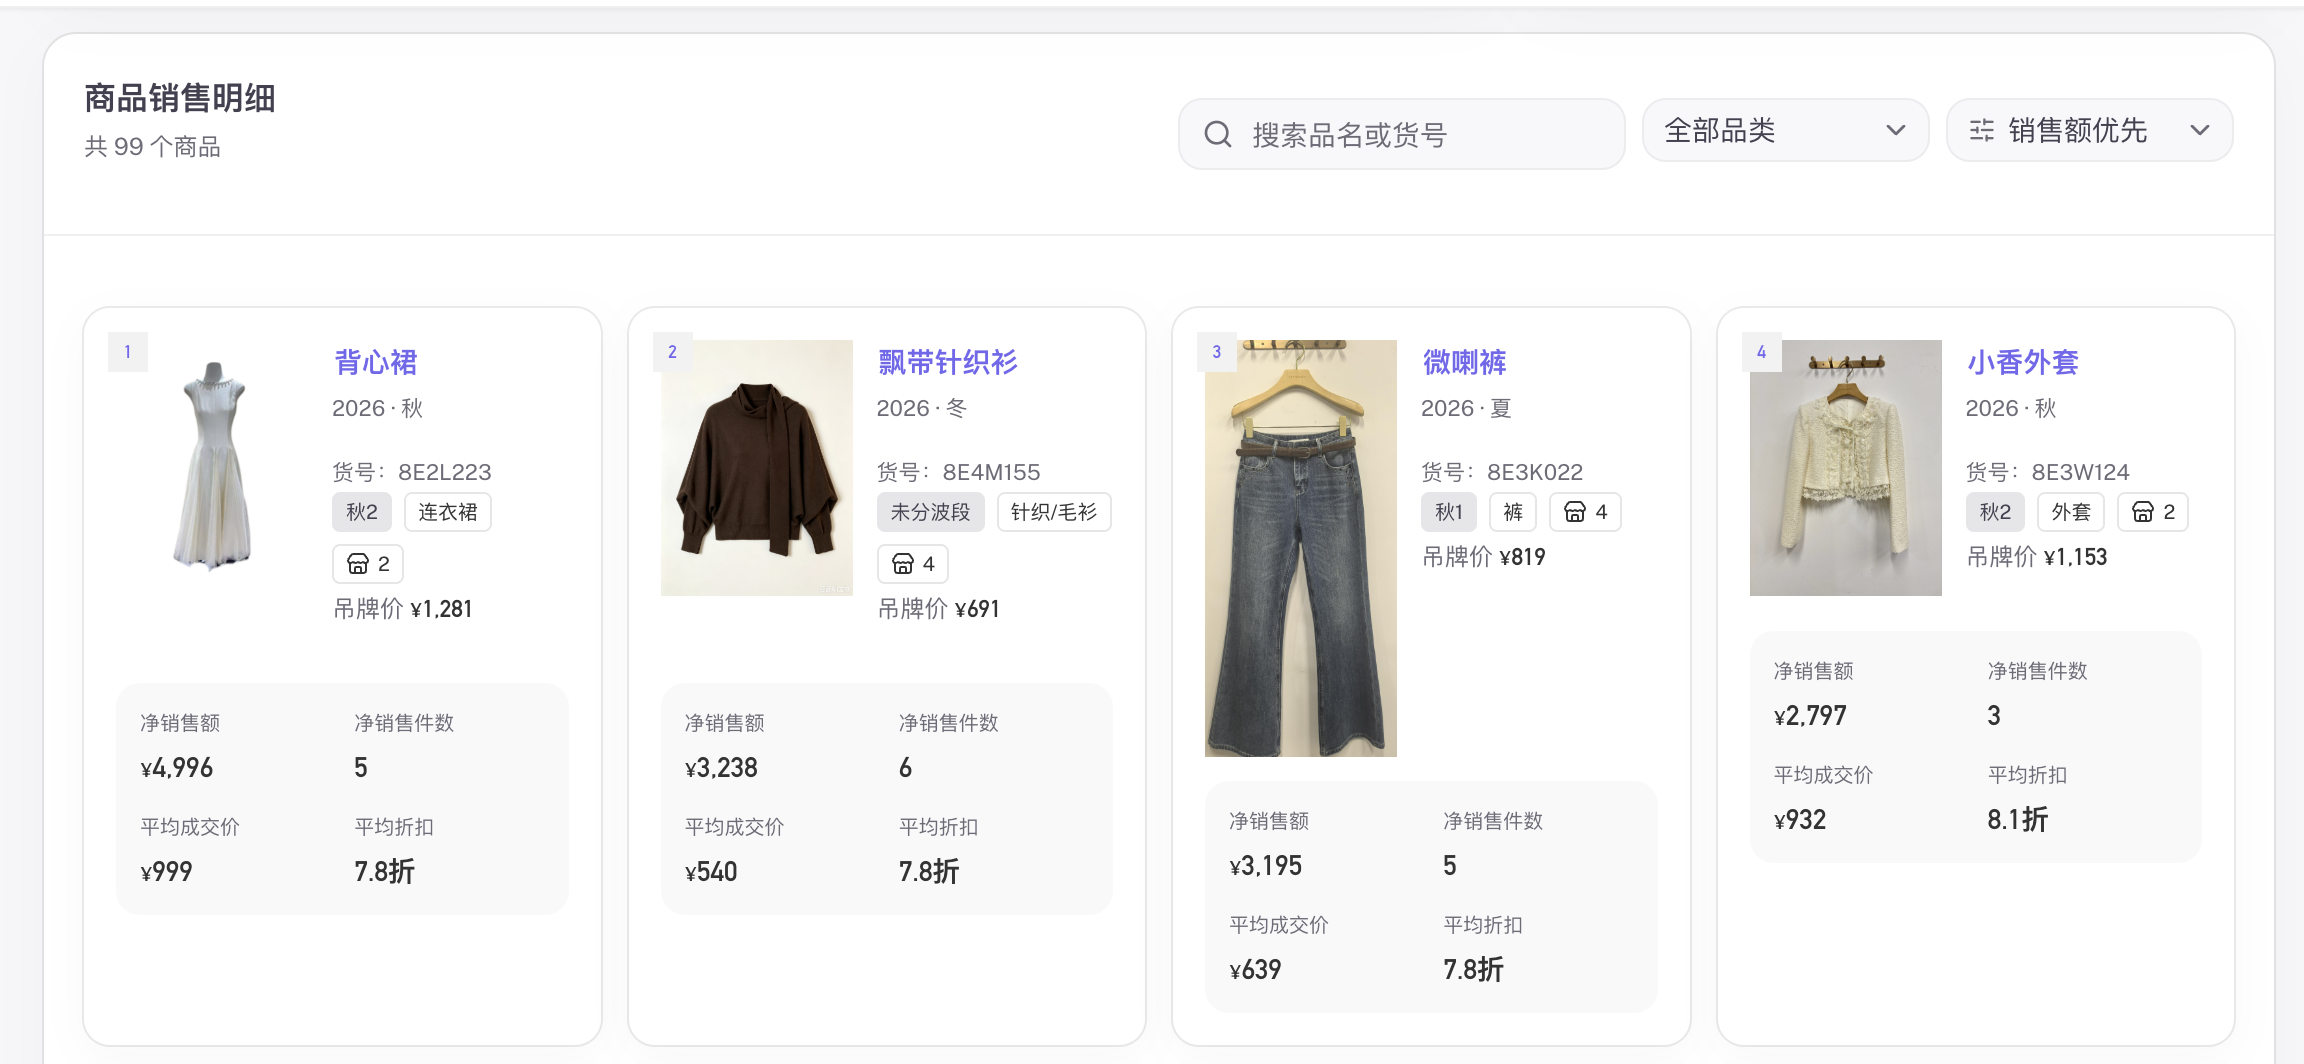Click the white dress product thumbnail
This screenshot has height=1064, width=2304.
coord(212,467)
